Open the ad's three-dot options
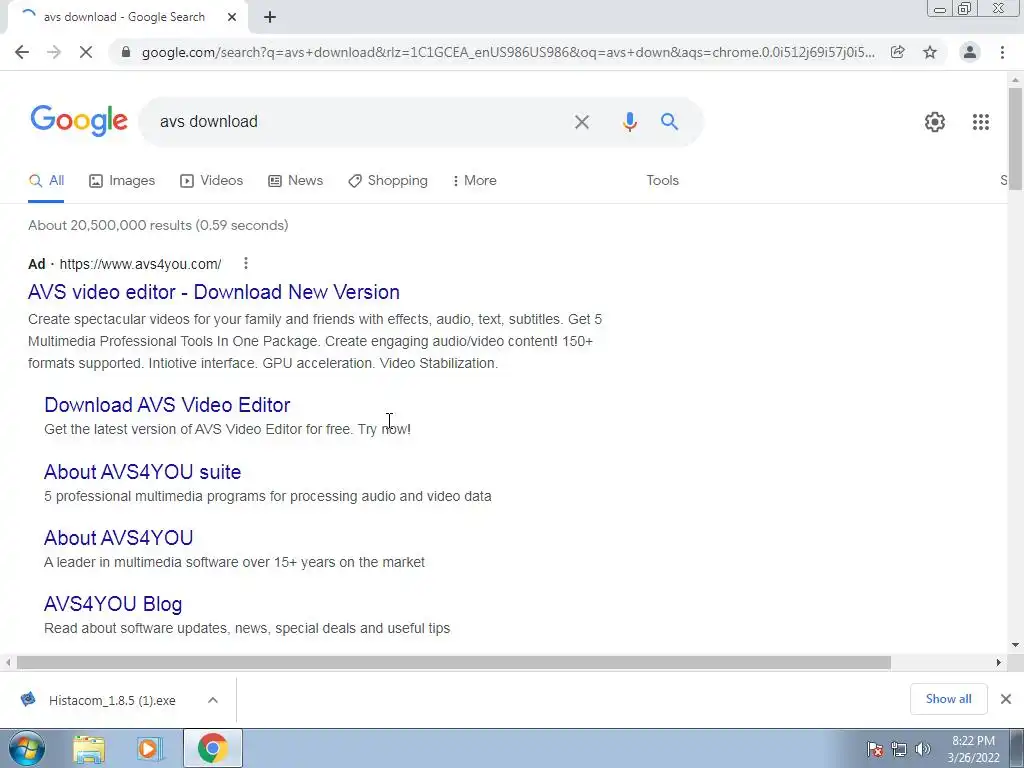The image size is (1024, 768). (246, 263)
